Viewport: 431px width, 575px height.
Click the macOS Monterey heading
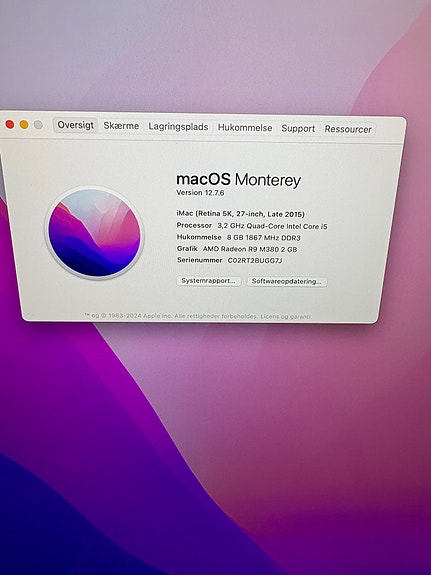coord(238,180)
